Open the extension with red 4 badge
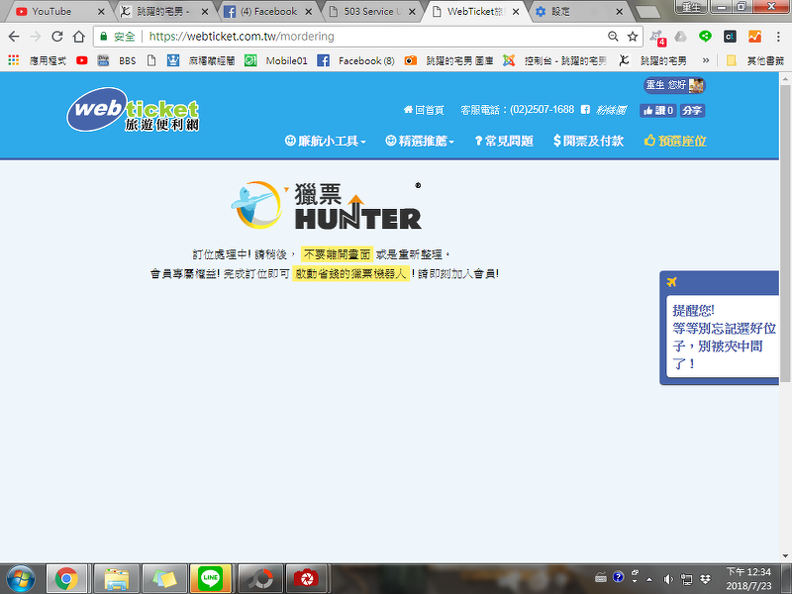 point(658,37)
